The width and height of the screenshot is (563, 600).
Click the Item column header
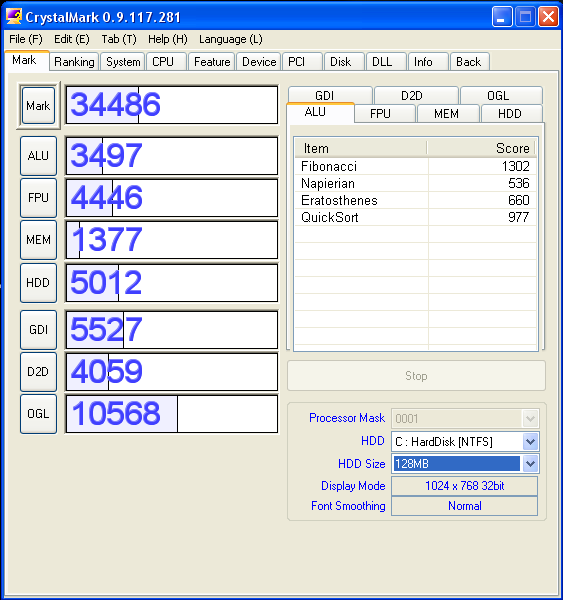click(361, 148)
